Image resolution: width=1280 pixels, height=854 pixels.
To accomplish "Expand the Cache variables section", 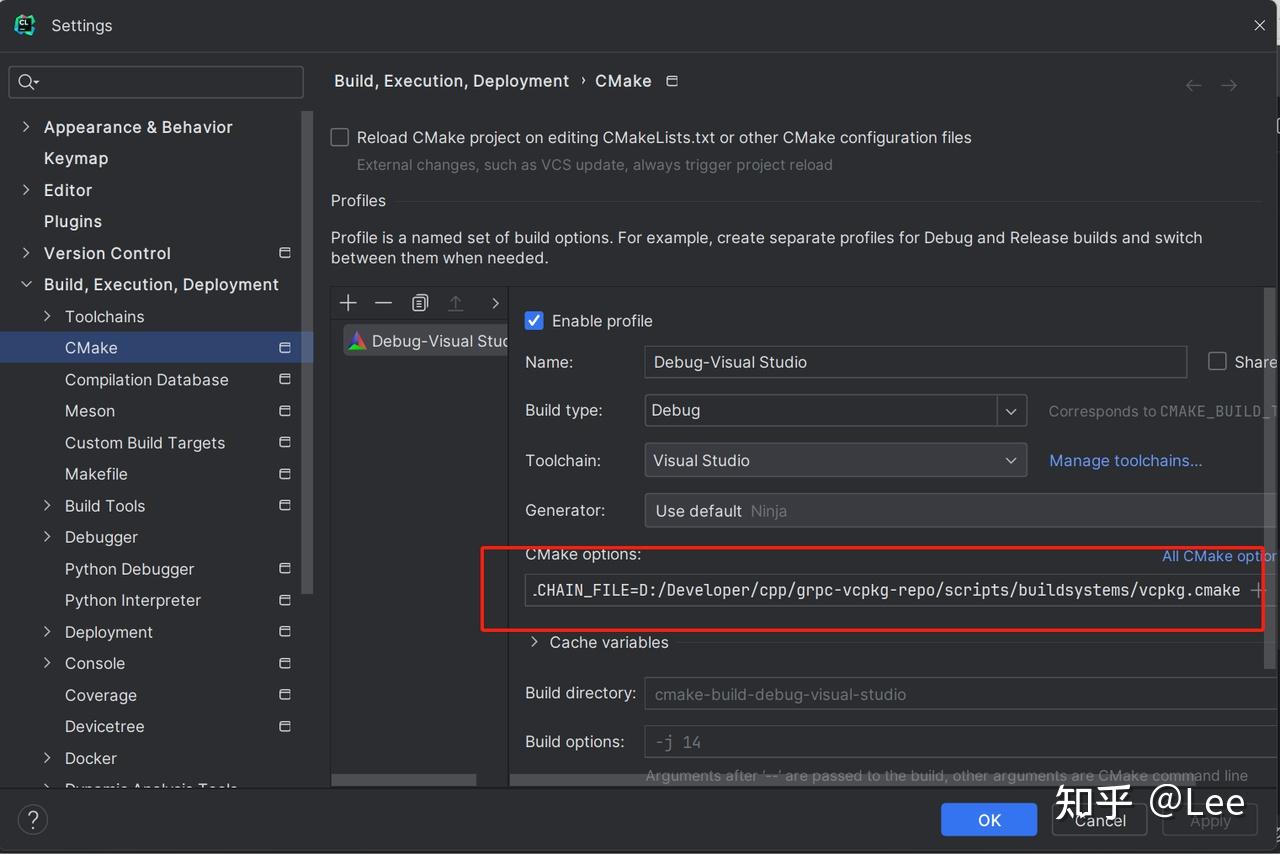I will (x=535, y=642).
